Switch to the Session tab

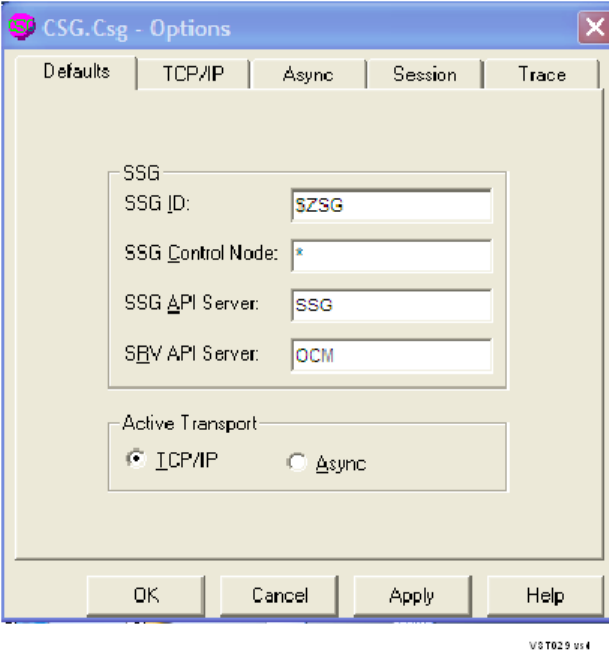coord(425,74)
